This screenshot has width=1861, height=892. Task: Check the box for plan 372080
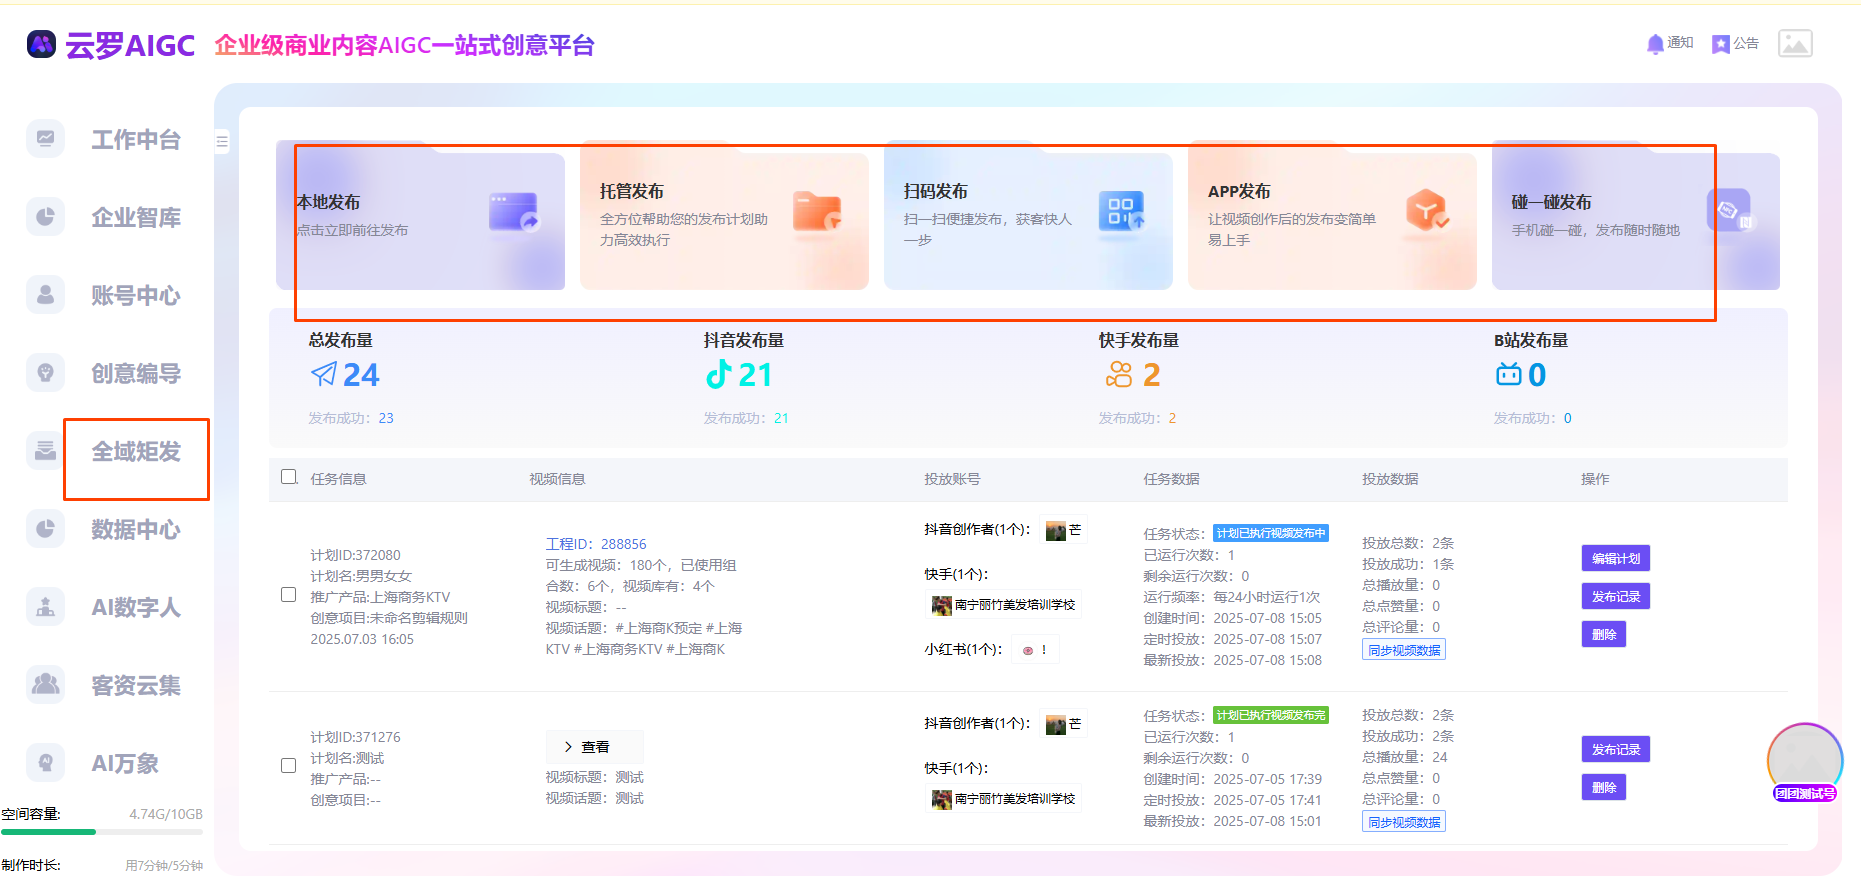[x=289, y=595]
